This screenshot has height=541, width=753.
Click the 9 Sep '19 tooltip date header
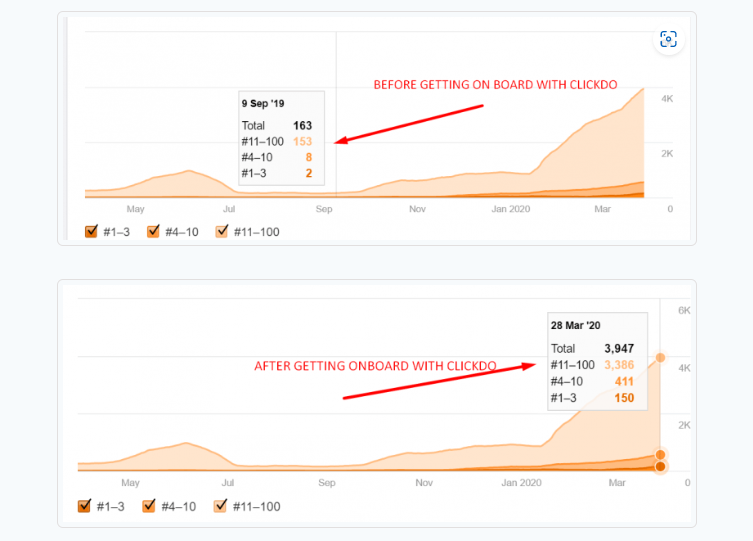(262, 103)
